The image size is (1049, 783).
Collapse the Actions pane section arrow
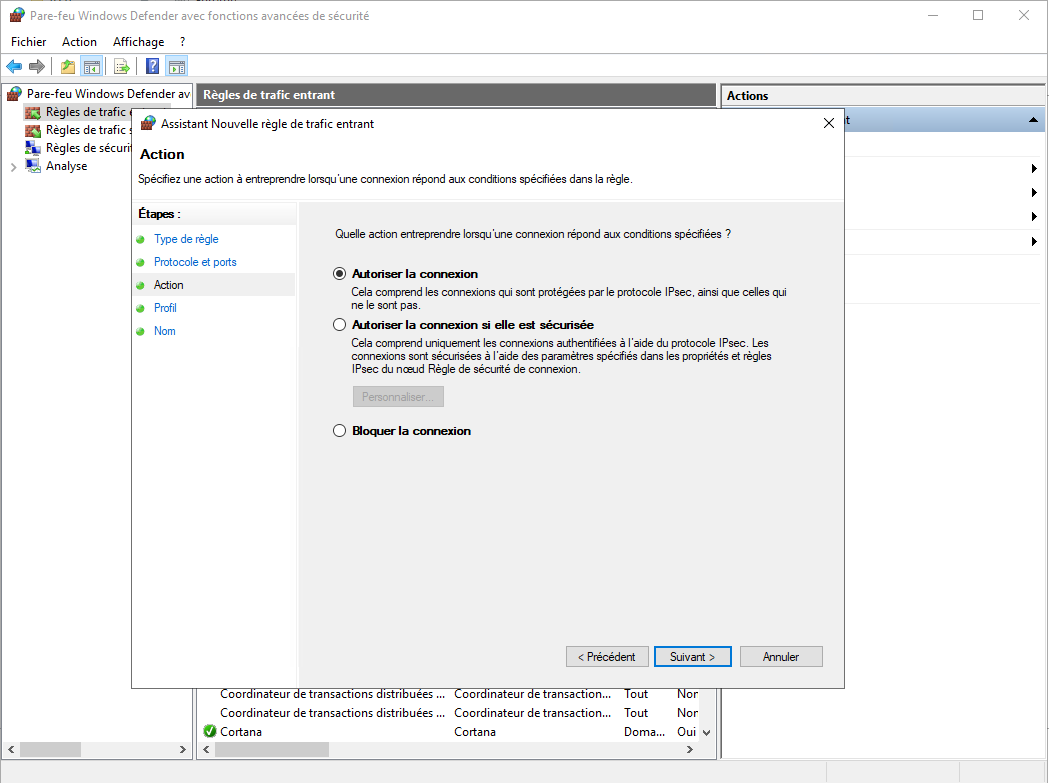point(1034,120)
